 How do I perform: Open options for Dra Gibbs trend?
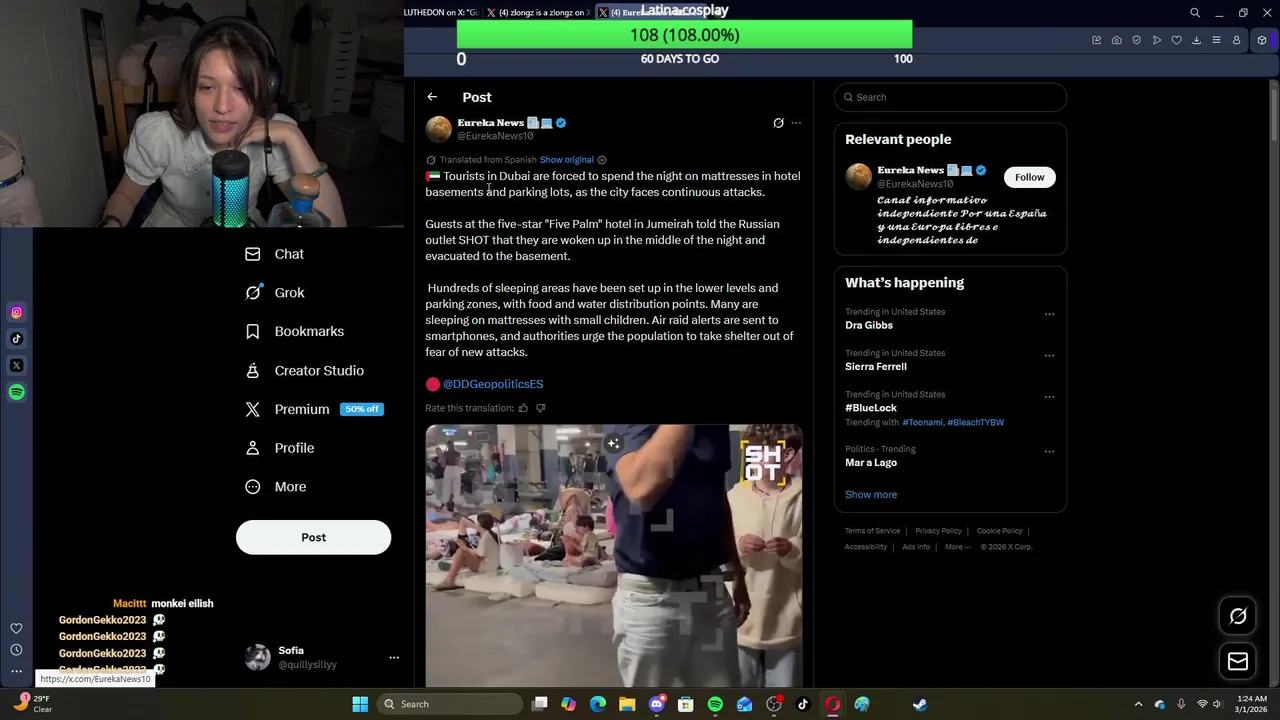coord(1049,314)
